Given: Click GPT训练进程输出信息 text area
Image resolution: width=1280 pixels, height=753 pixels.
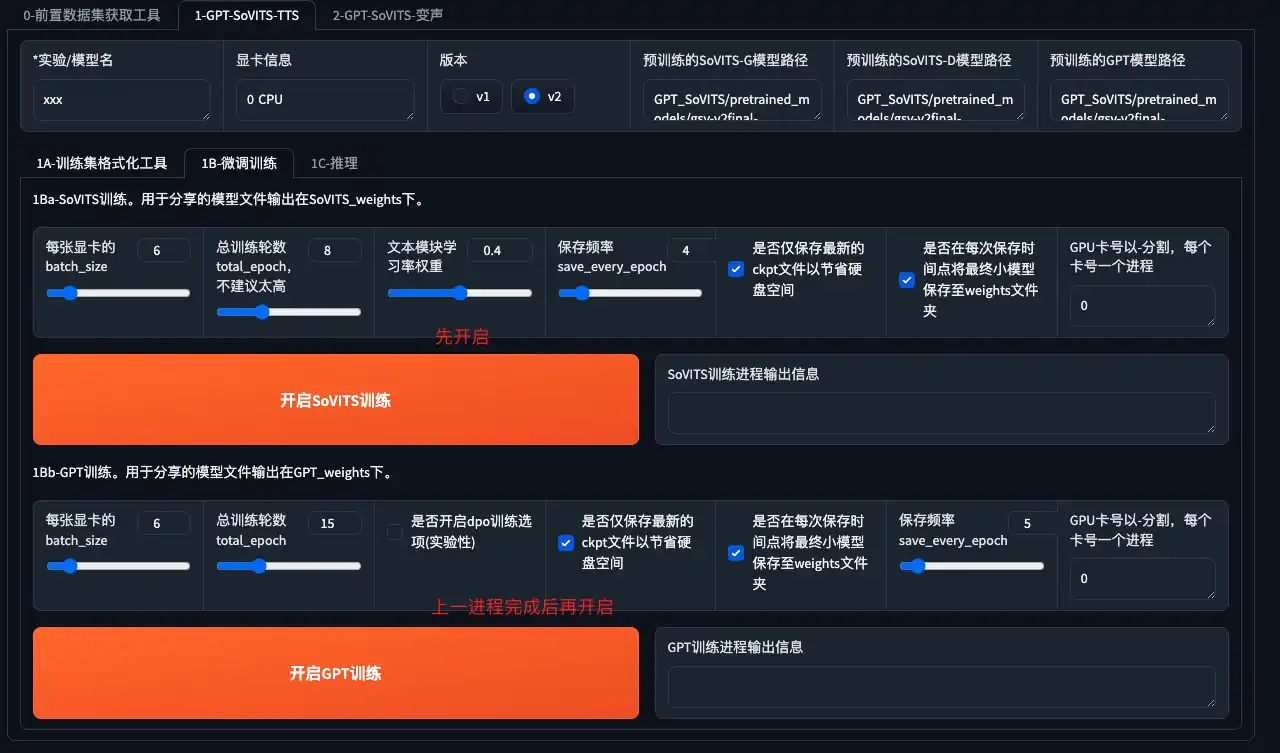Looking at the screenshot, I should click(942, 687).
